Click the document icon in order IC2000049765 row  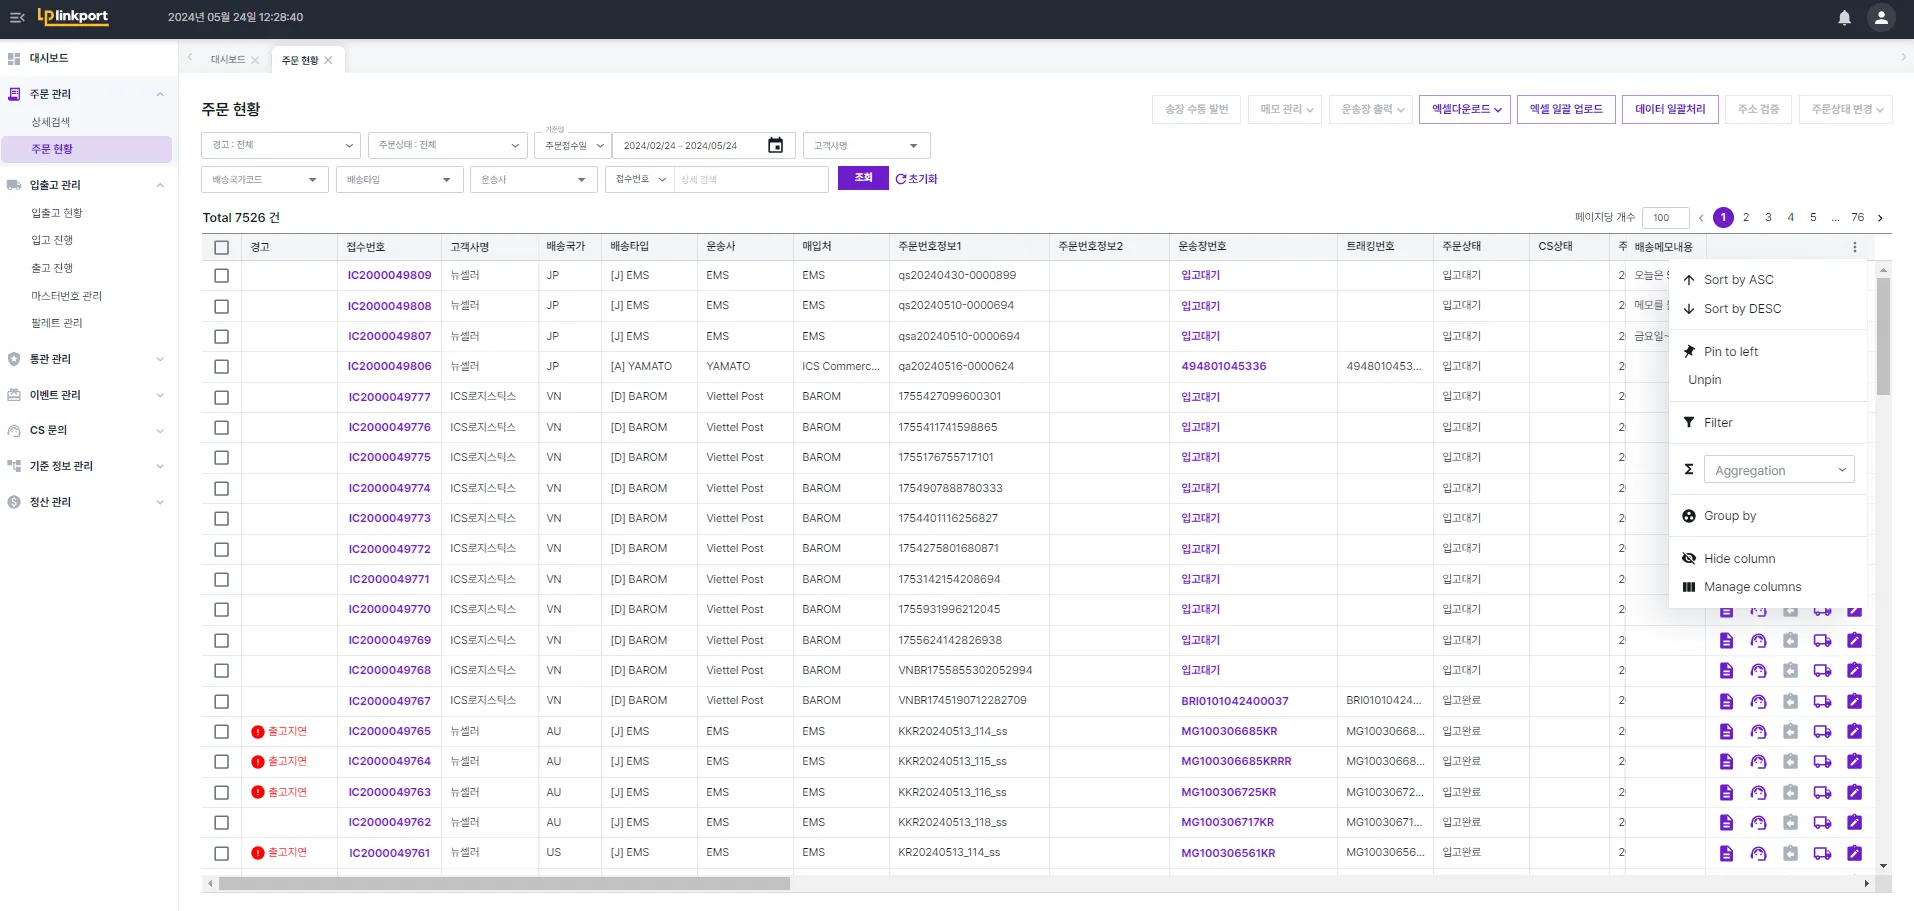coord(1726,732)
